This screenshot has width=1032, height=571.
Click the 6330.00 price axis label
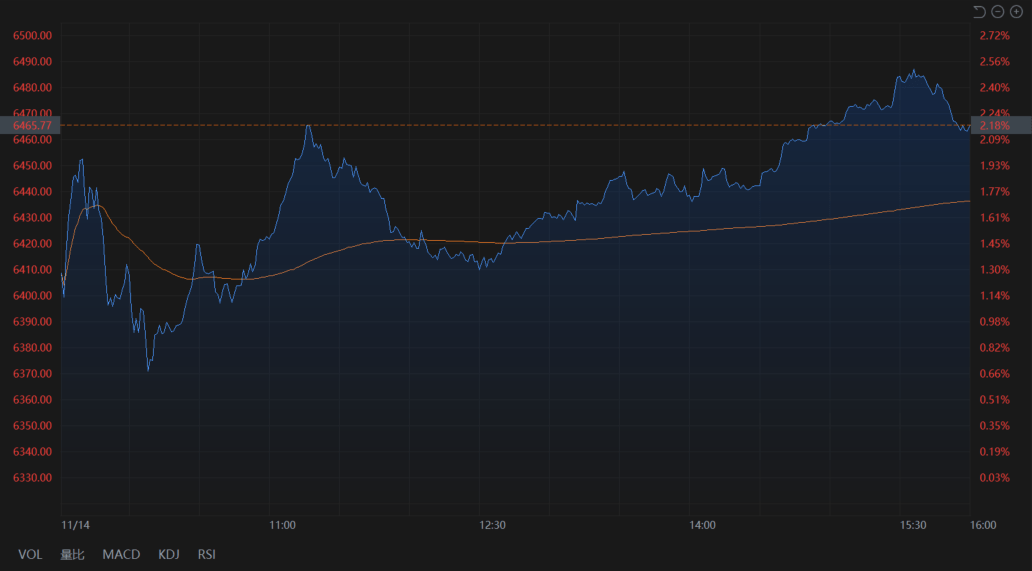pos(32,478)
